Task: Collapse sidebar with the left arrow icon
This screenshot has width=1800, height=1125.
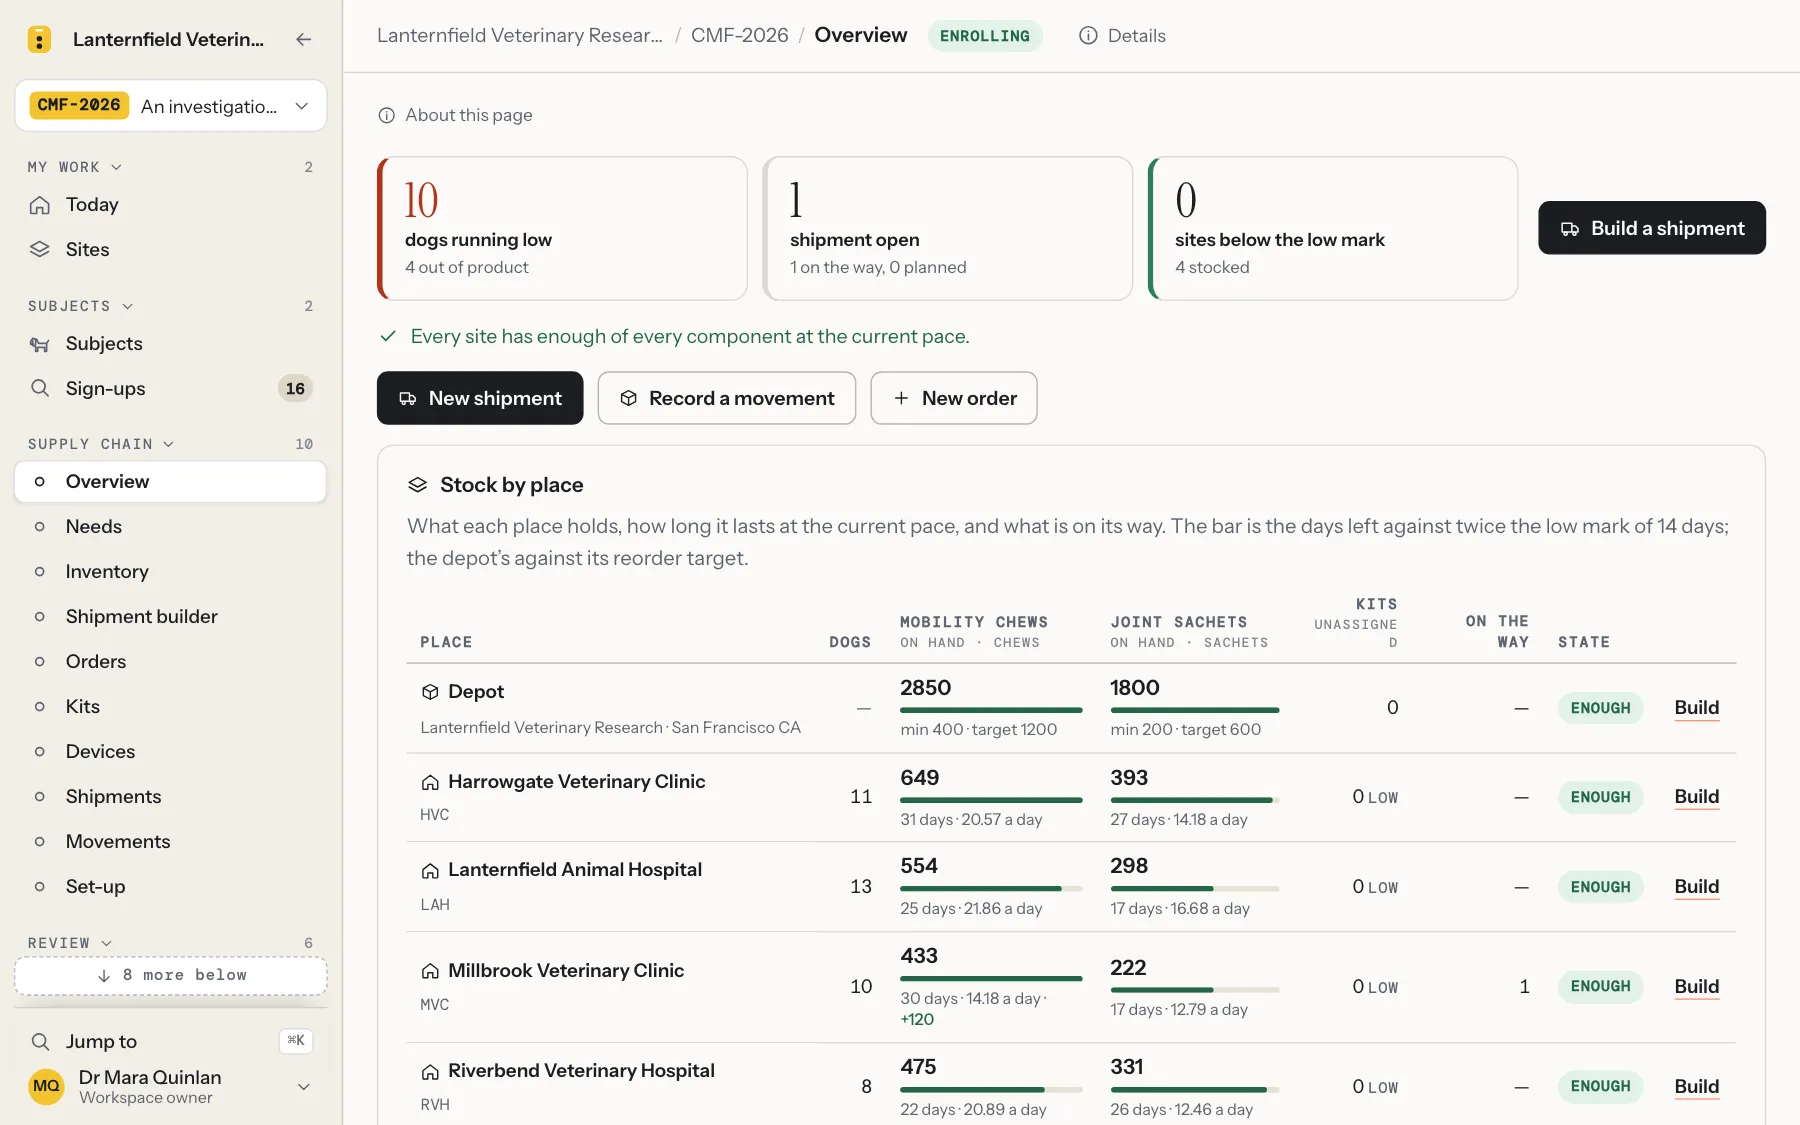Action: pos(304,39)
